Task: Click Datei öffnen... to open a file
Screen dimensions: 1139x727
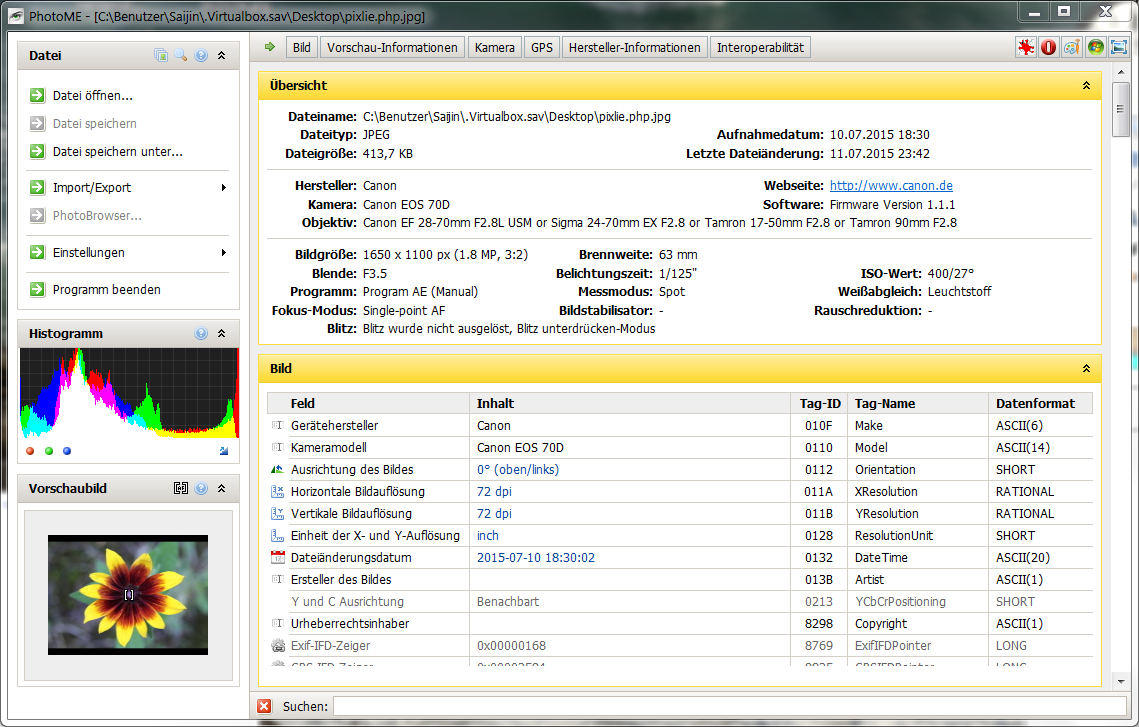Action: coord(92,96)
